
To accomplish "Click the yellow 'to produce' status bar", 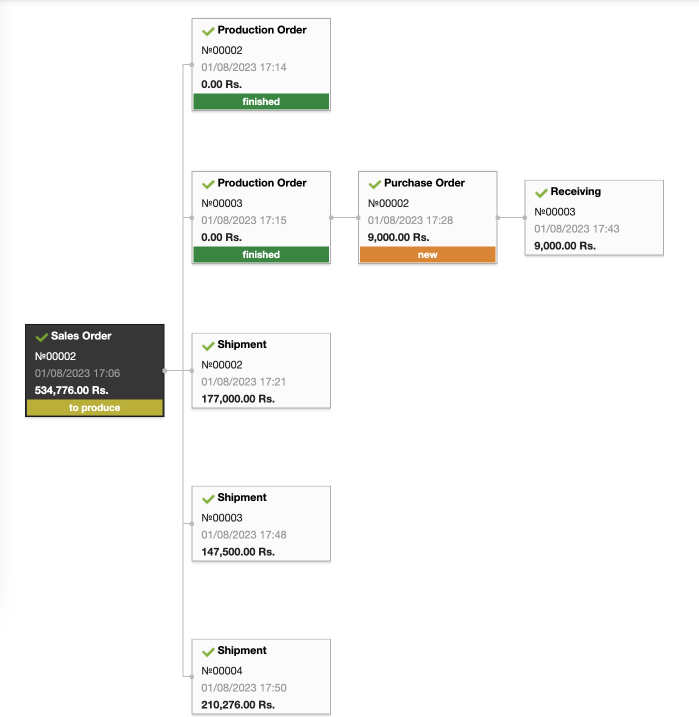I will (95, 407).
